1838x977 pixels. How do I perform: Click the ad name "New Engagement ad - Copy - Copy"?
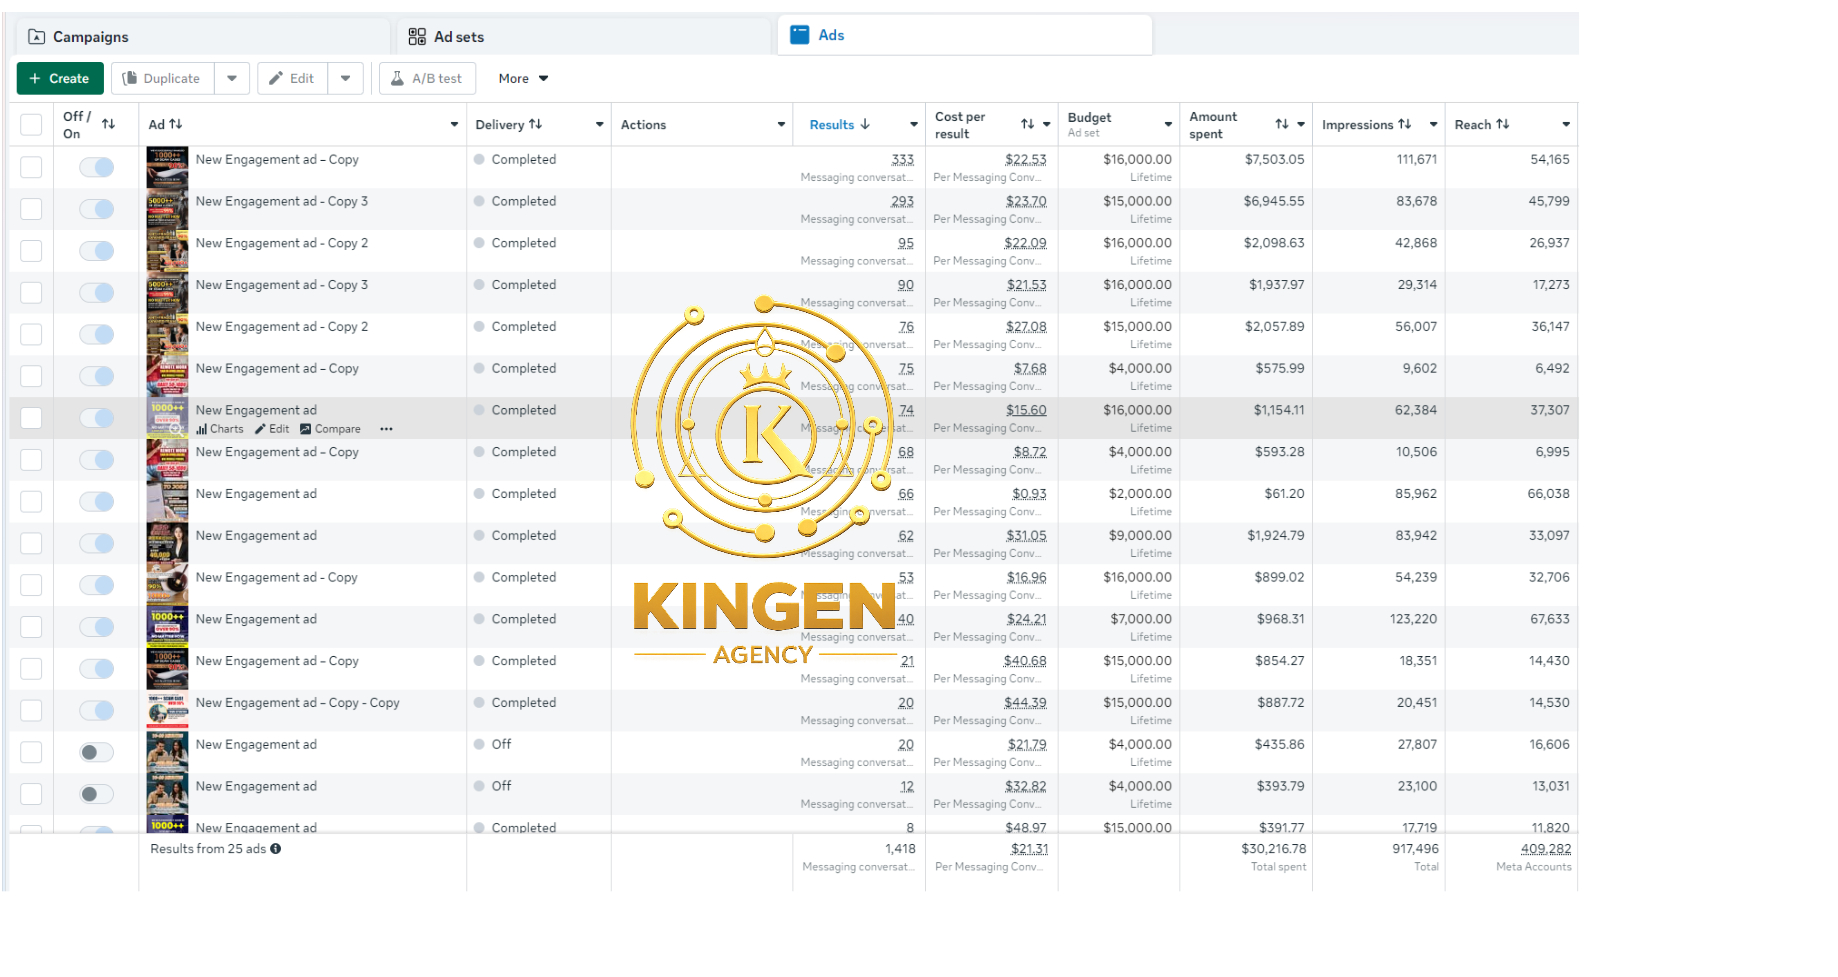tap(298, 703)
